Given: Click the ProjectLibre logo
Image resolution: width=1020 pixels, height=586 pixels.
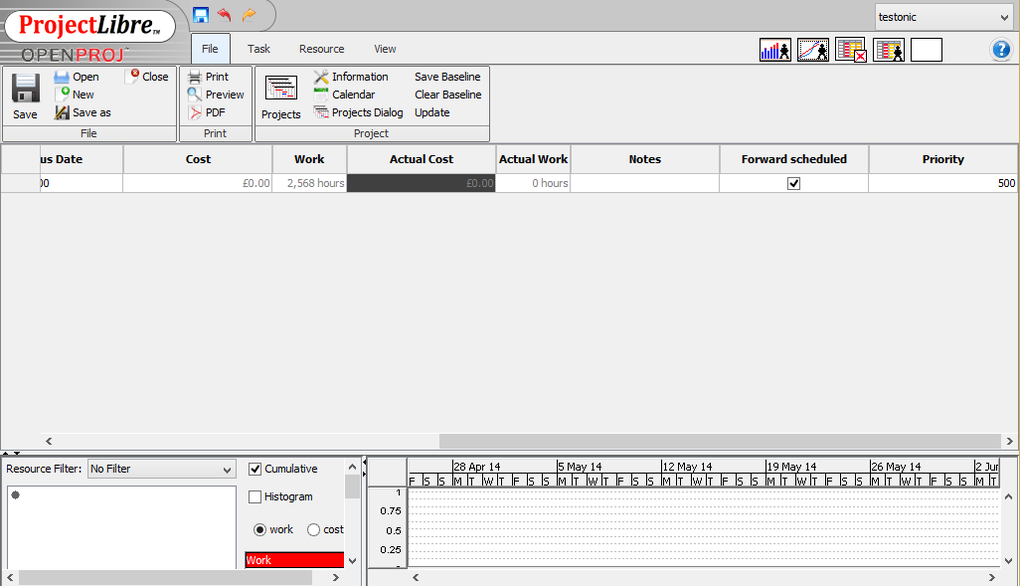Looking at the screenshot, I should click(x=90, y=26).
